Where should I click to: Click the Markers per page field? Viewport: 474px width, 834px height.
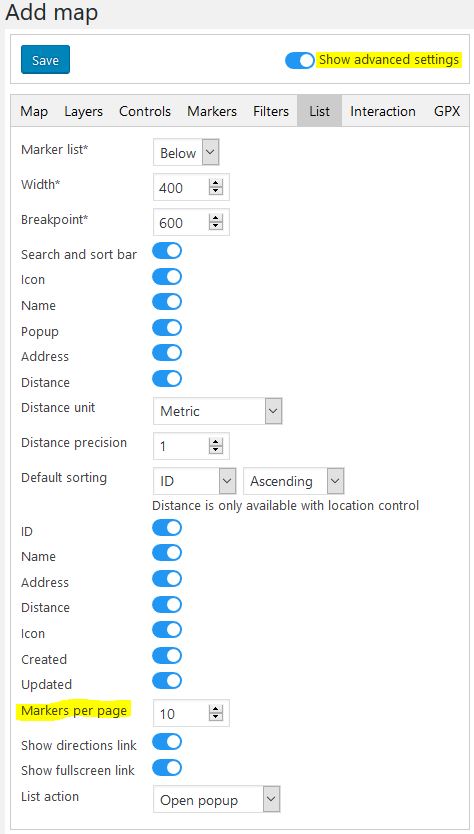tap(191, 713)
